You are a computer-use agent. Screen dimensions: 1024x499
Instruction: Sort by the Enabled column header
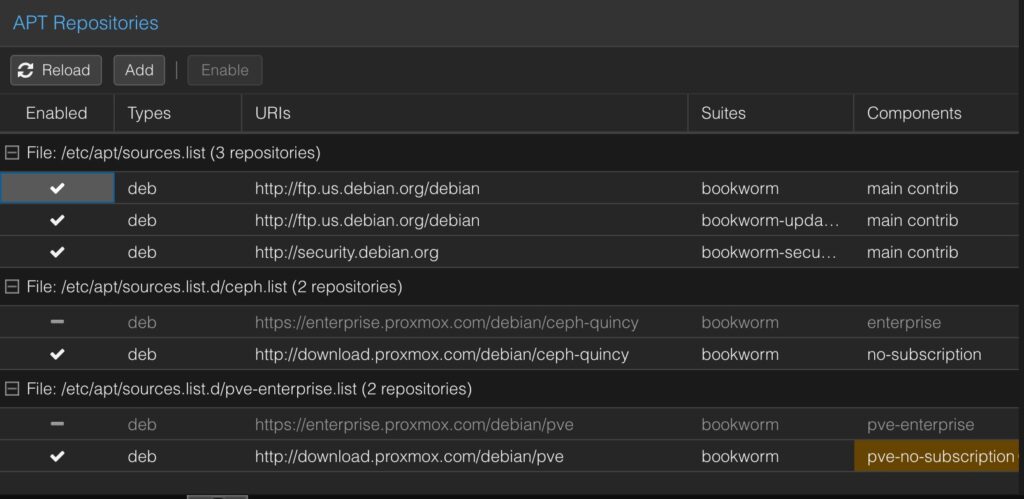pos(56,113)
